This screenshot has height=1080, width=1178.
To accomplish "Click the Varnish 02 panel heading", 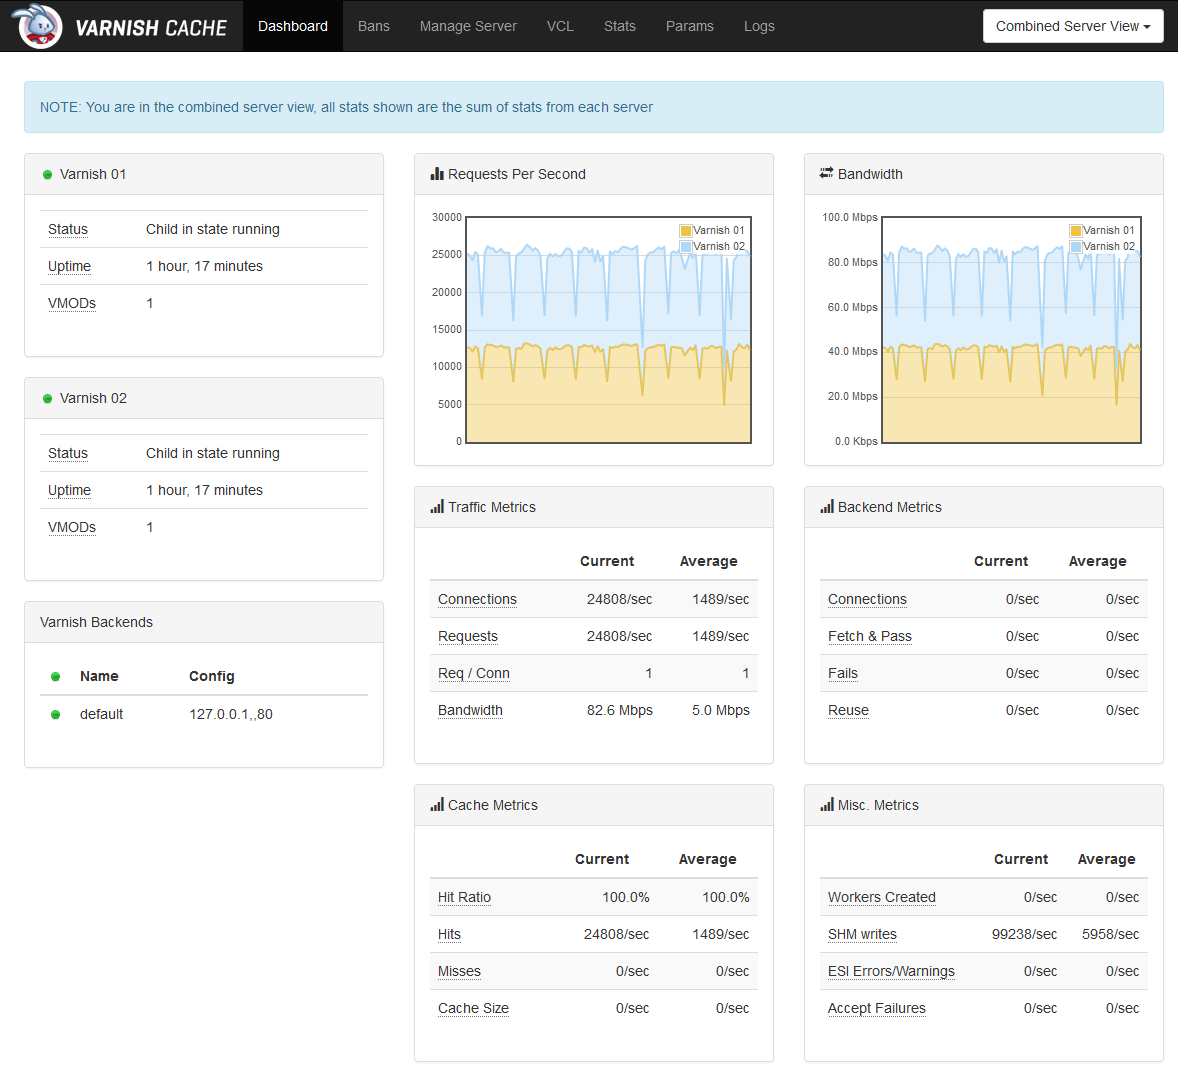I will pos(204,398).
